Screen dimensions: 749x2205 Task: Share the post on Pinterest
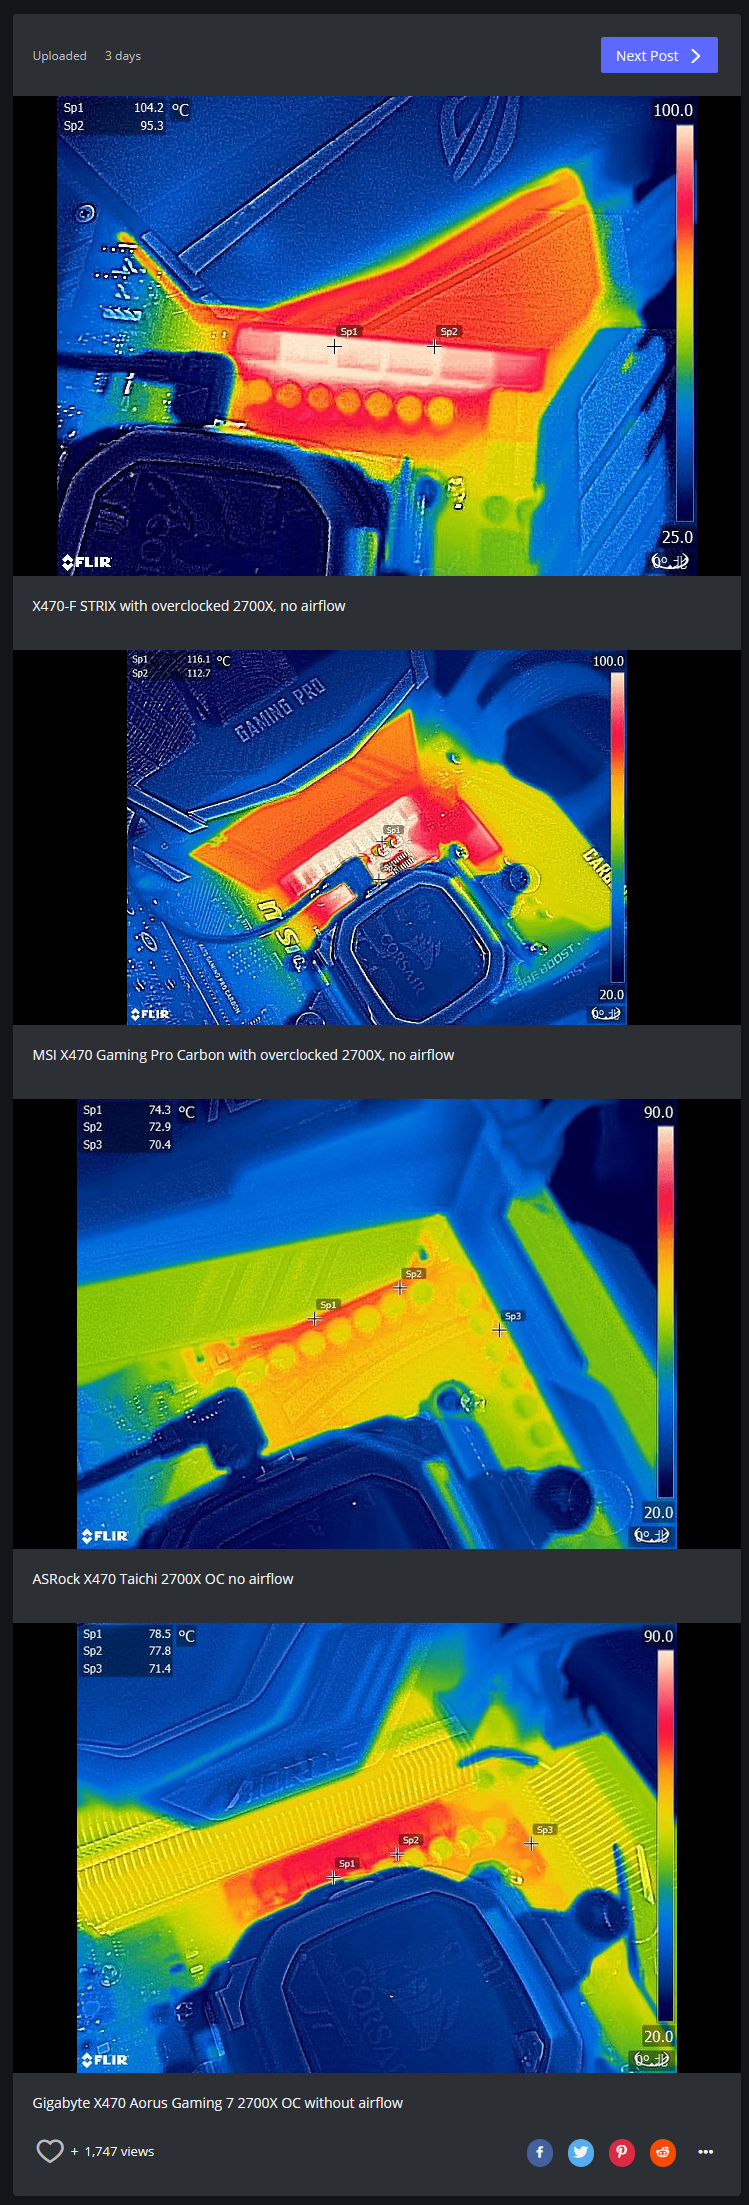coord(622,2152)
